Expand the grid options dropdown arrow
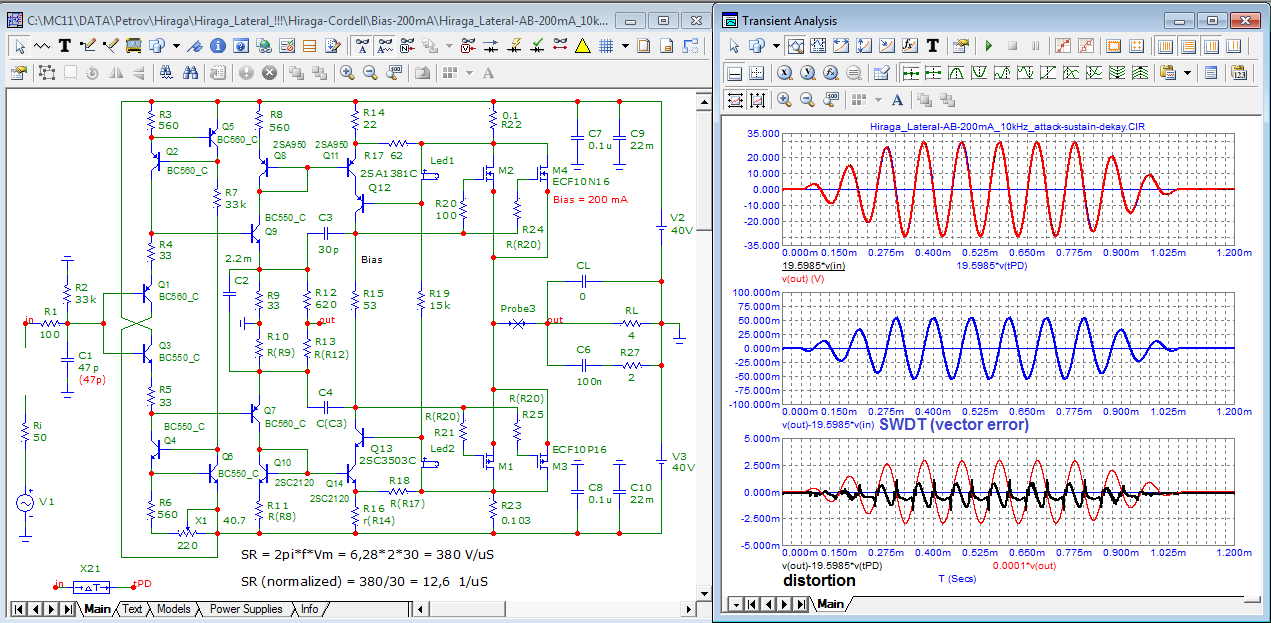This screenshot has height=623, width=1271. tap(625, 45)
